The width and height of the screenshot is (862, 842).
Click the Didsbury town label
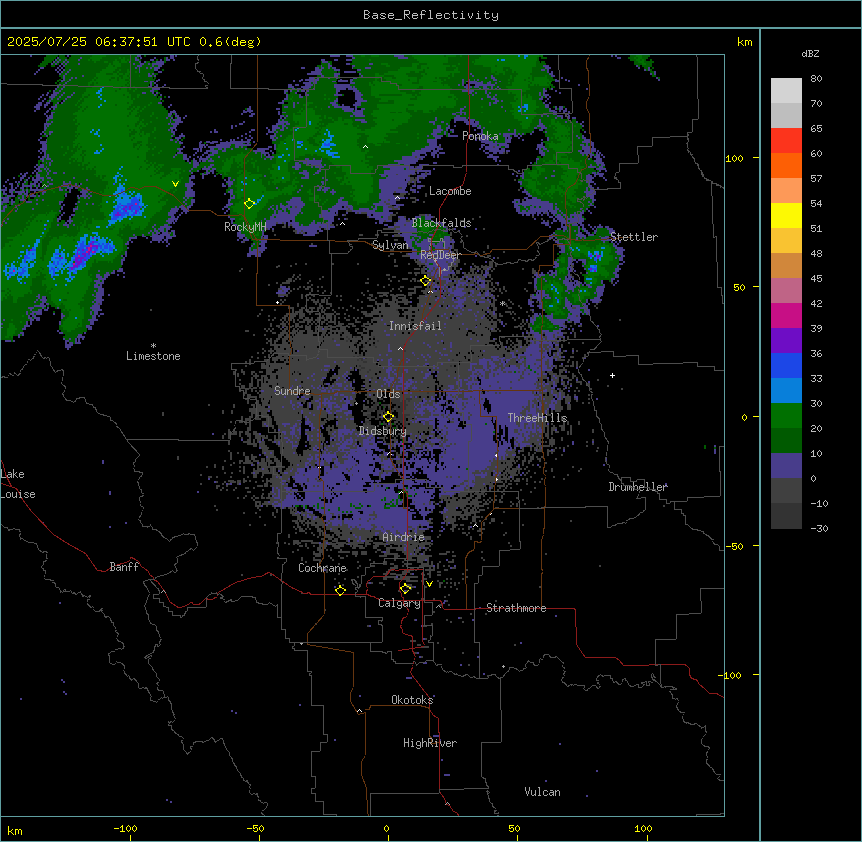tap(383, 431)
